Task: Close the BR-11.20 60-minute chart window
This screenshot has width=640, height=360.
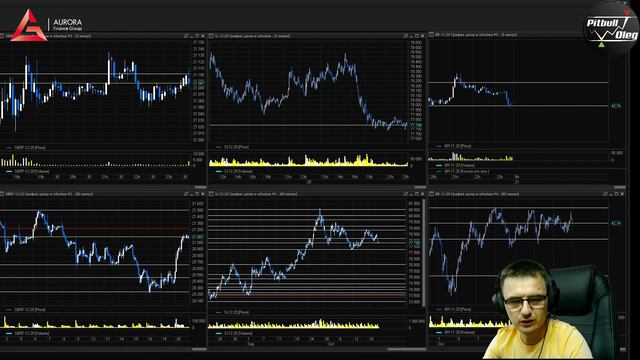Action: point(622,194)
